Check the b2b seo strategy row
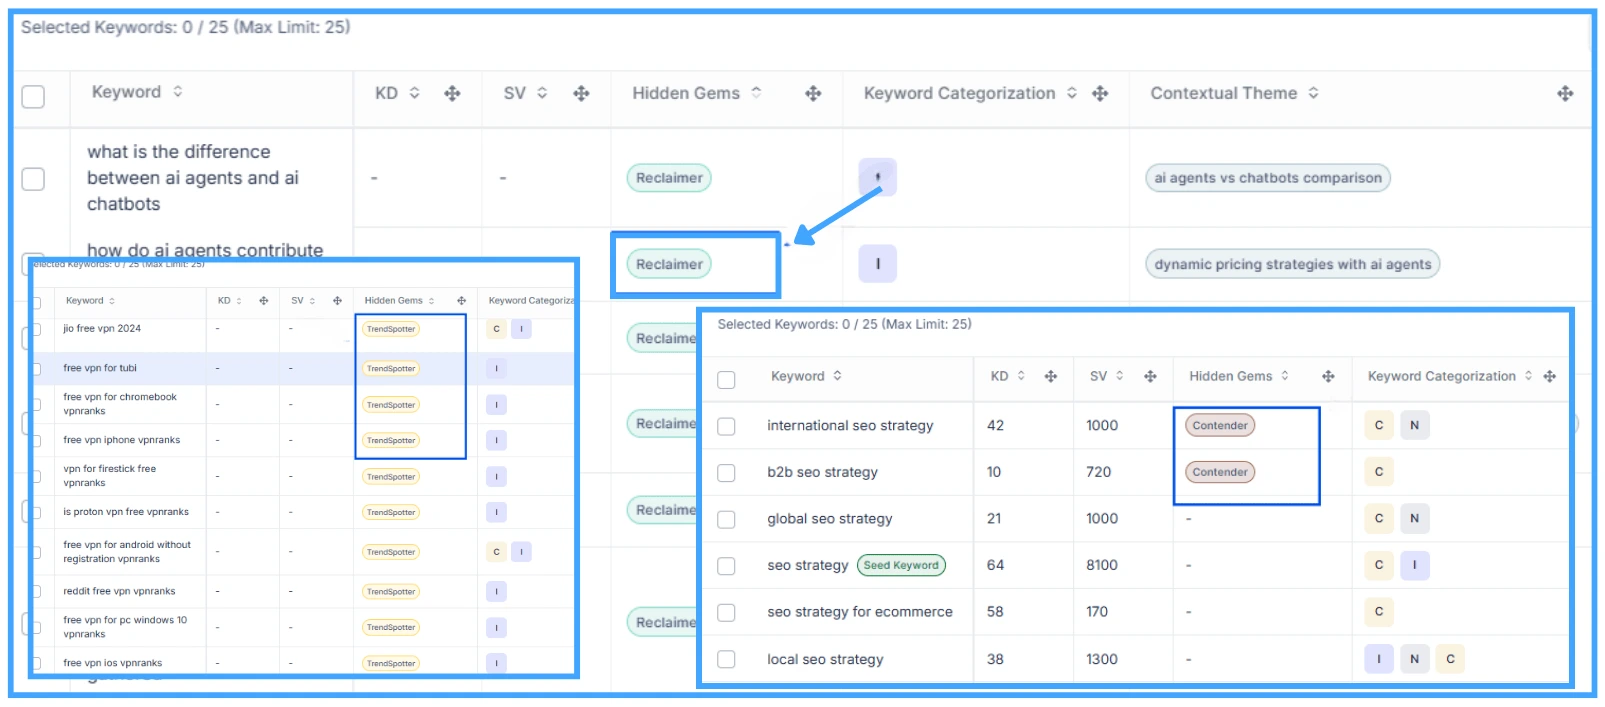Image resolution: width=1605 pixels, height=707 pixels. click(727, 473)
